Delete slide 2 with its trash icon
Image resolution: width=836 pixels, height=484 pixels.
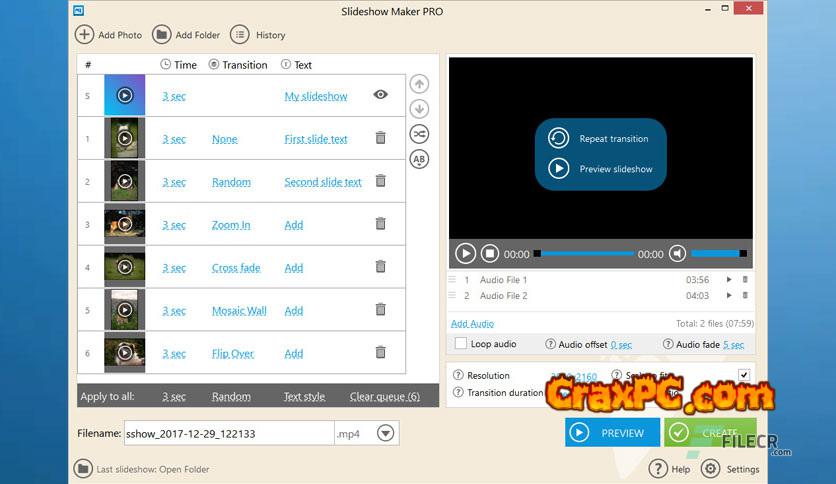coord(381,181)
